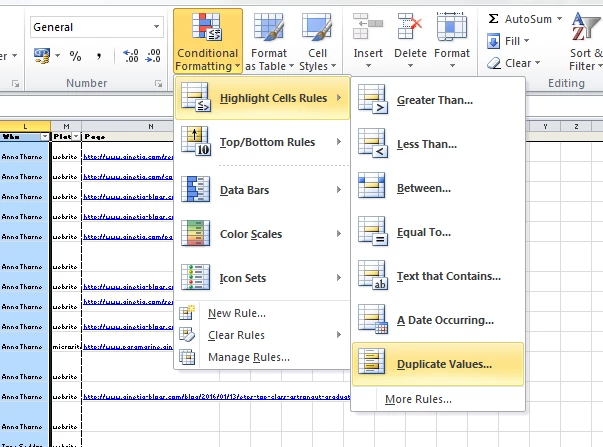
Task: Choose A Date Occurring rule
Action: tap(438, 320)
